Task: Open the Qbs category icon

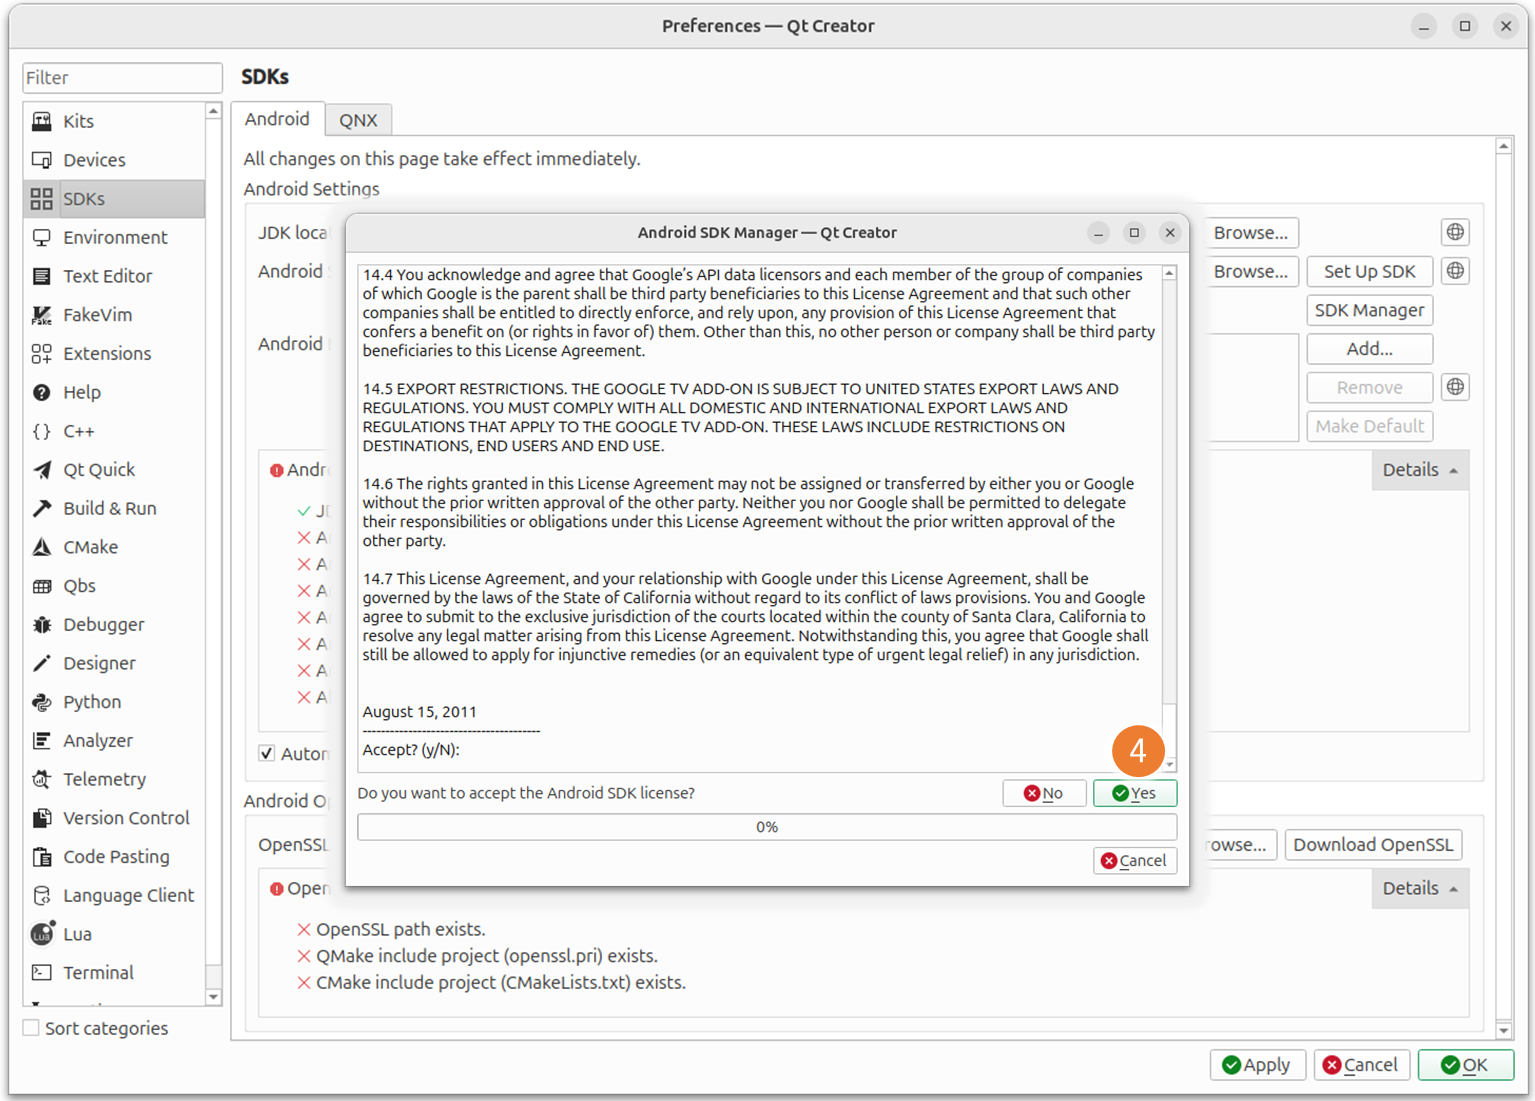Action: (42, 586)
